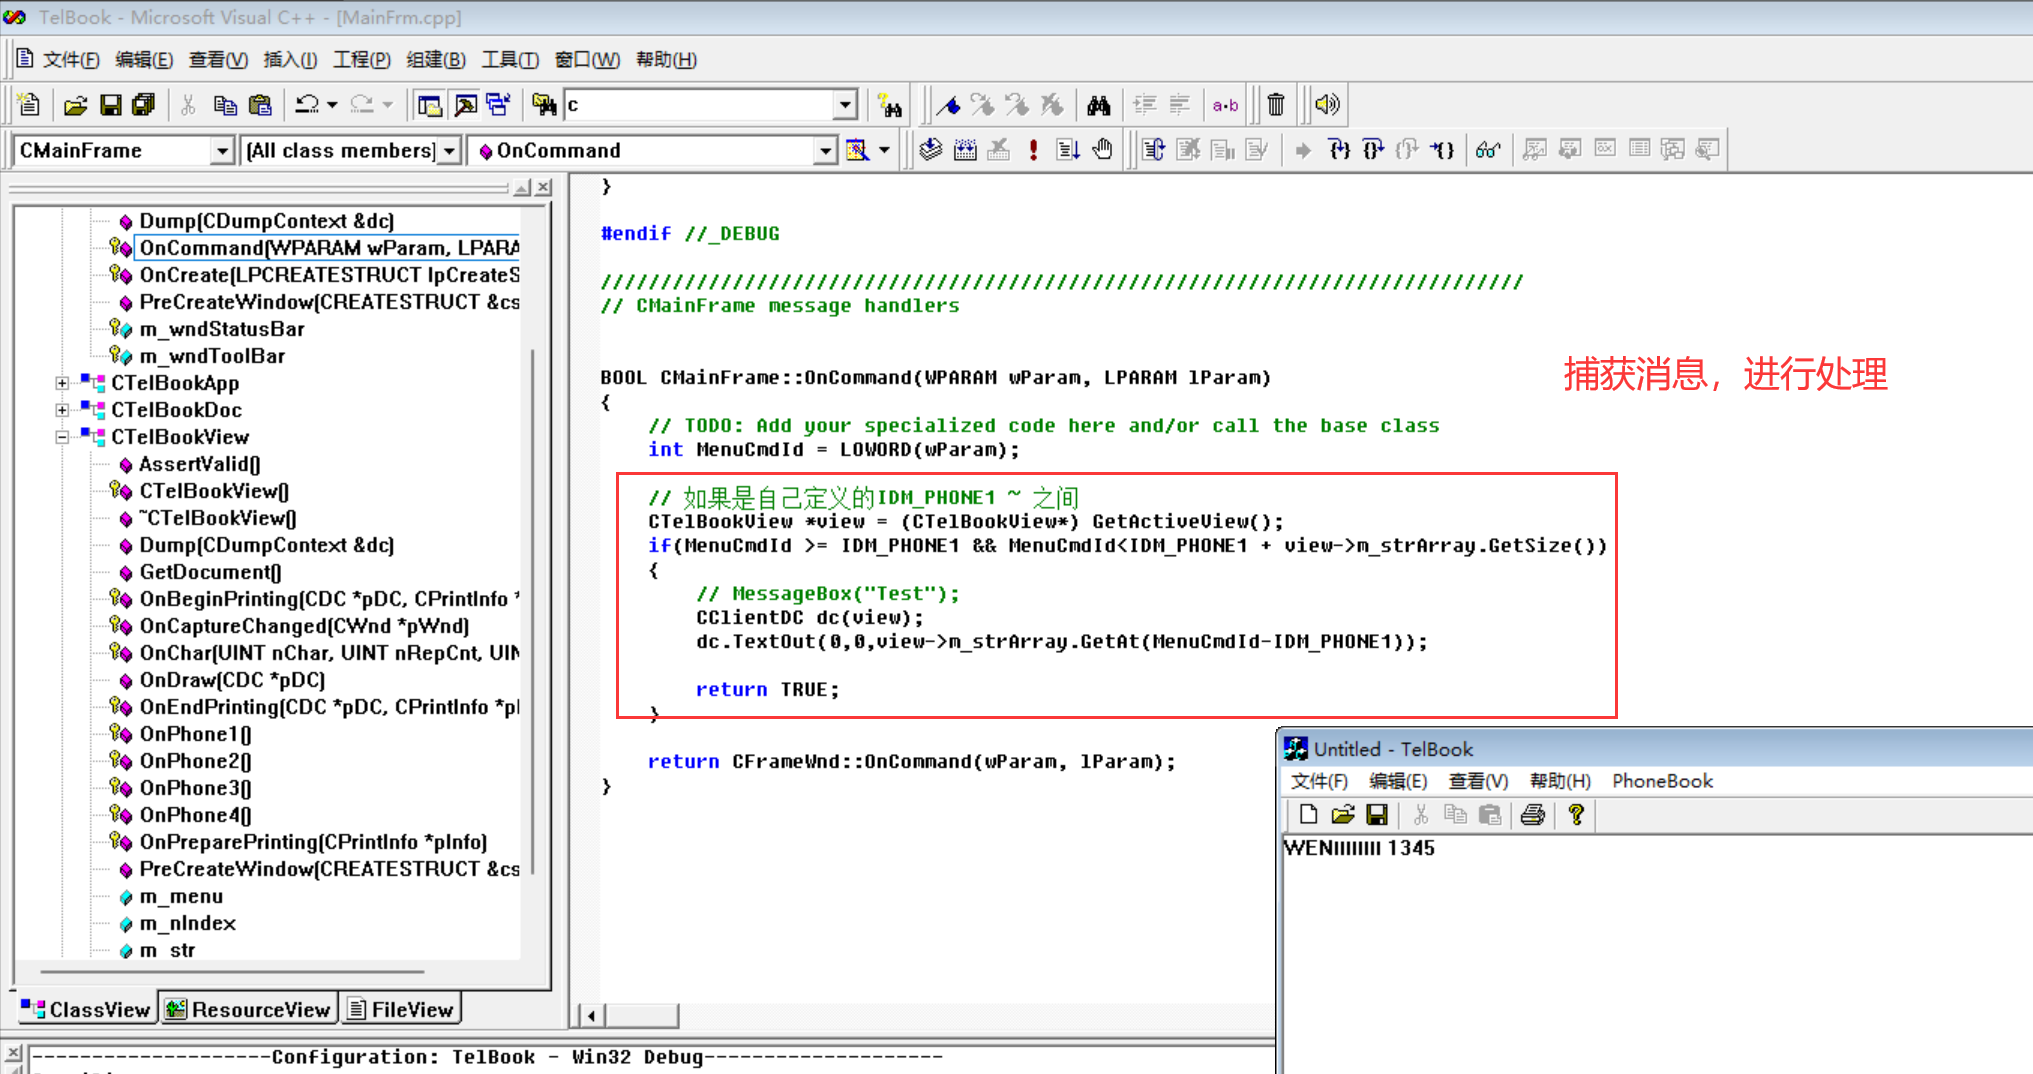
Task: Open the 查看(V) menu in TelBook window
Action: click(1478, 781)
